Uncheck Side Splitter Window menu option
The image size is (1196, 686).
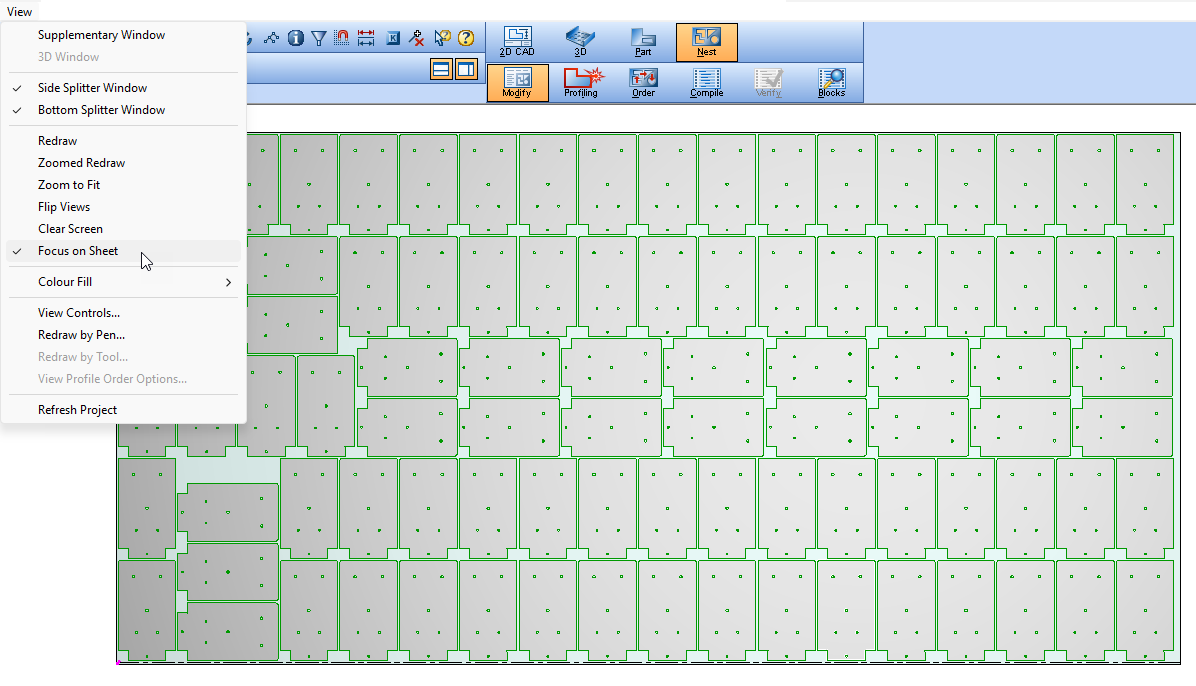[x=124, y=88]
